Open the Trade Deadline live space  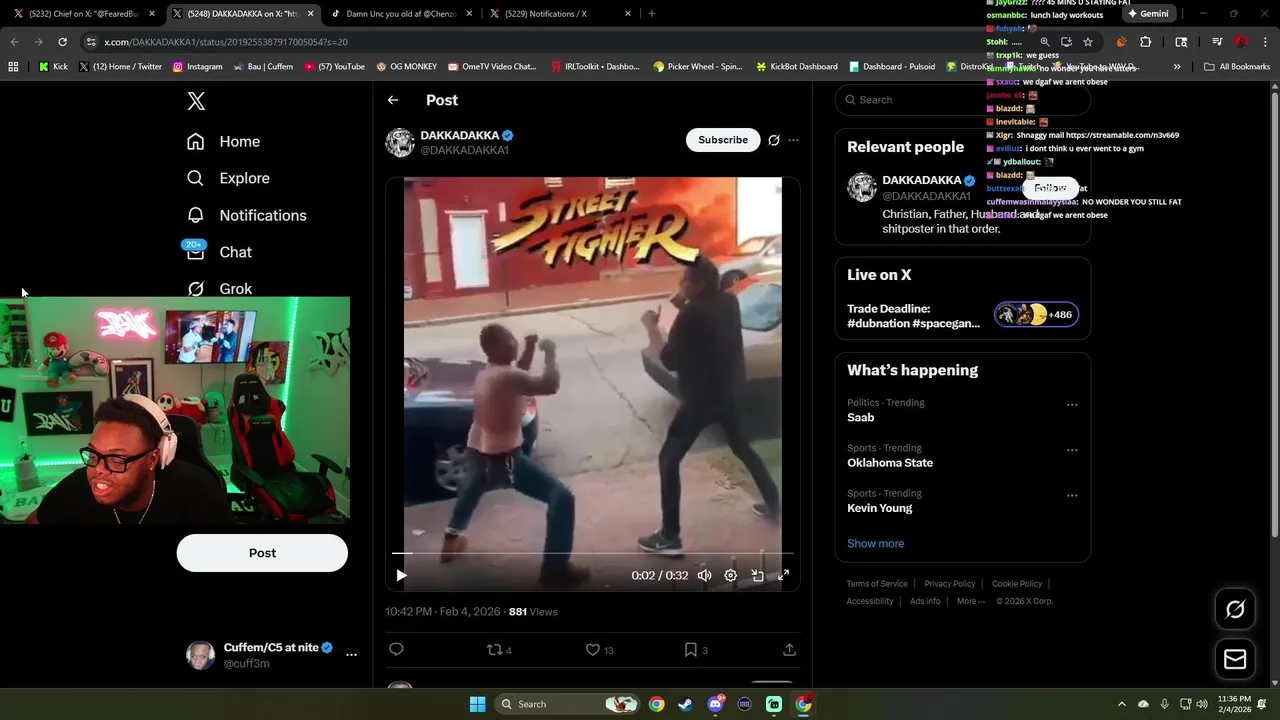tap(962, 315)
